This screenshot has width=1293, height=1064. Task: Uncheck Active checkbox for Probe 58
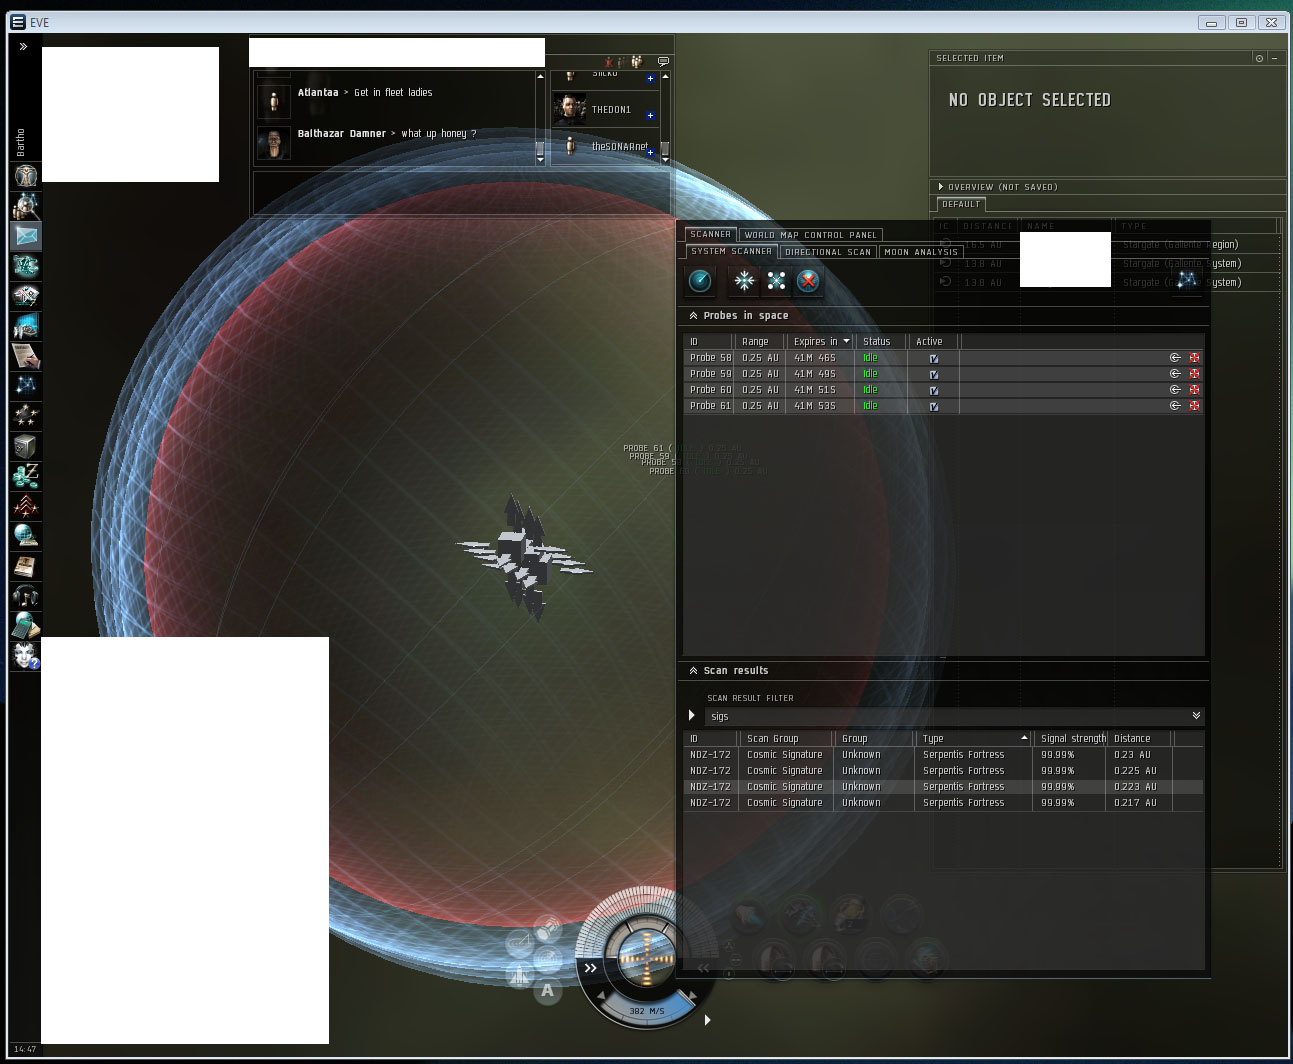(x=933, y=358)
